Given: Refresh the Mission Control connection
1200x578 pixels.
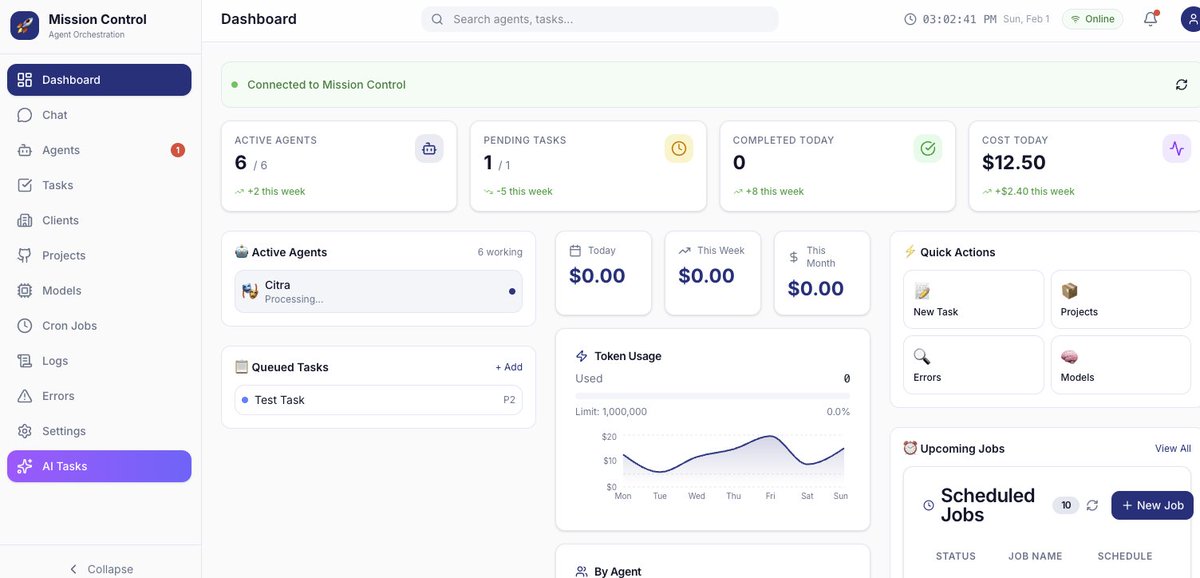Looking at the screenshot, I should click(1181, 85).
